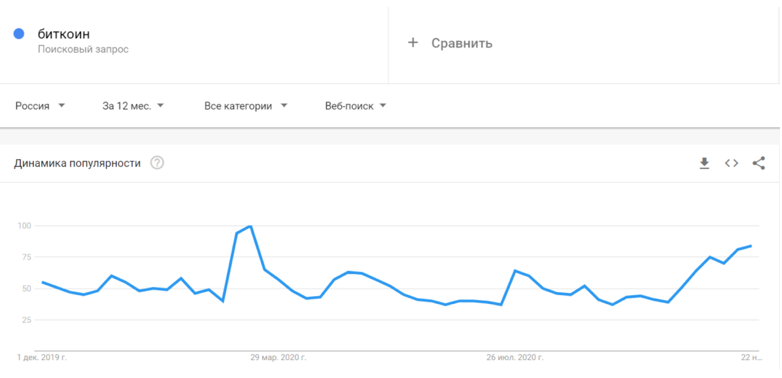This screenshot has height=378, width=782.
Task: Download the popularity chart data as CSV
Action: 704,163
